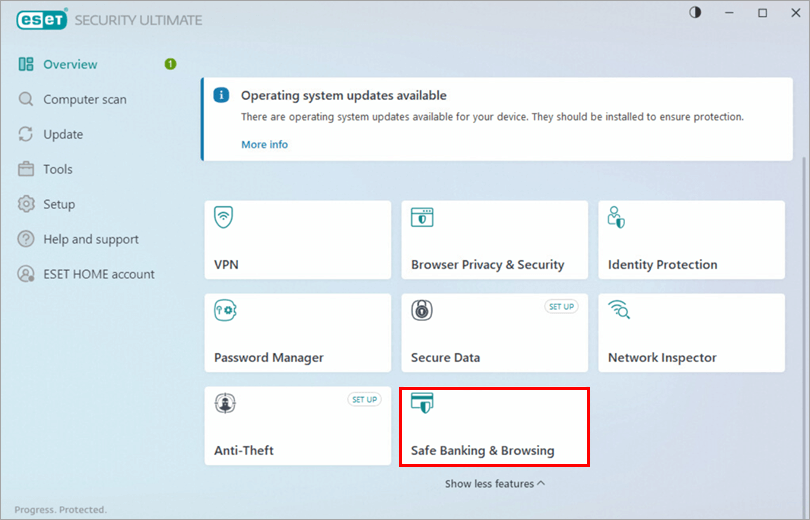Open Browser Privacy & Security tile

pos(494,240)
